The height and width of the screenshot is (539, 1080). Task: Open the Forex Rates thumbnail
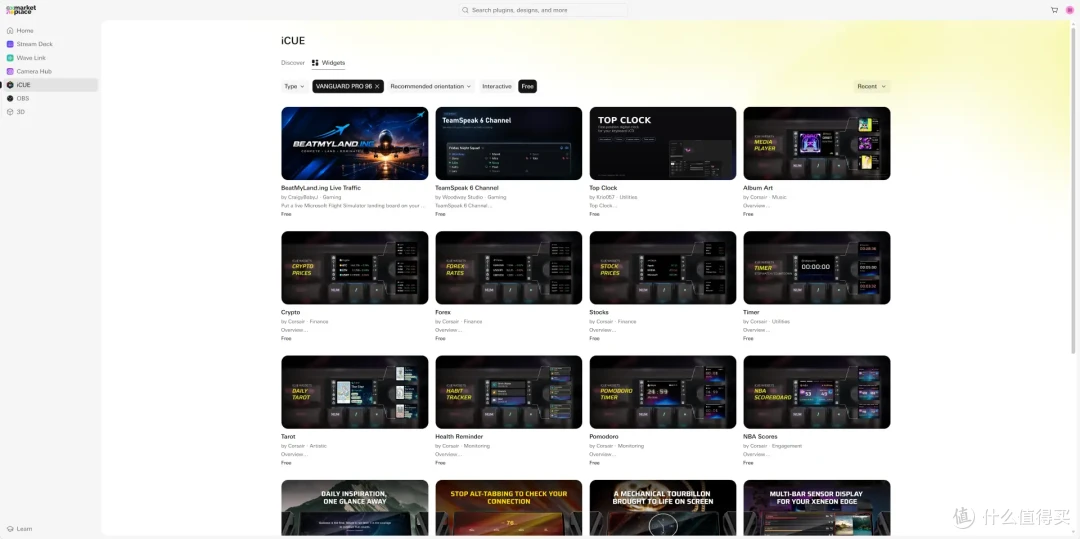[508, 268]
